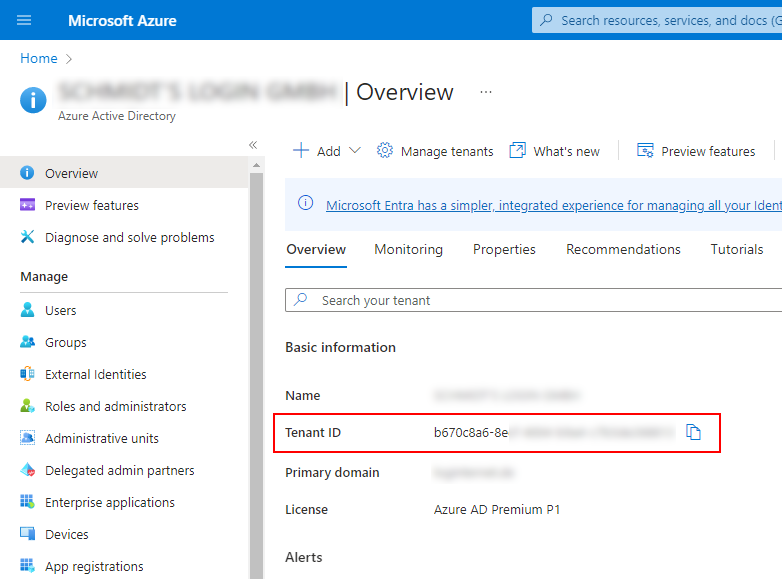
Task: Click the plus icon for Add
Action: (301, 150)
